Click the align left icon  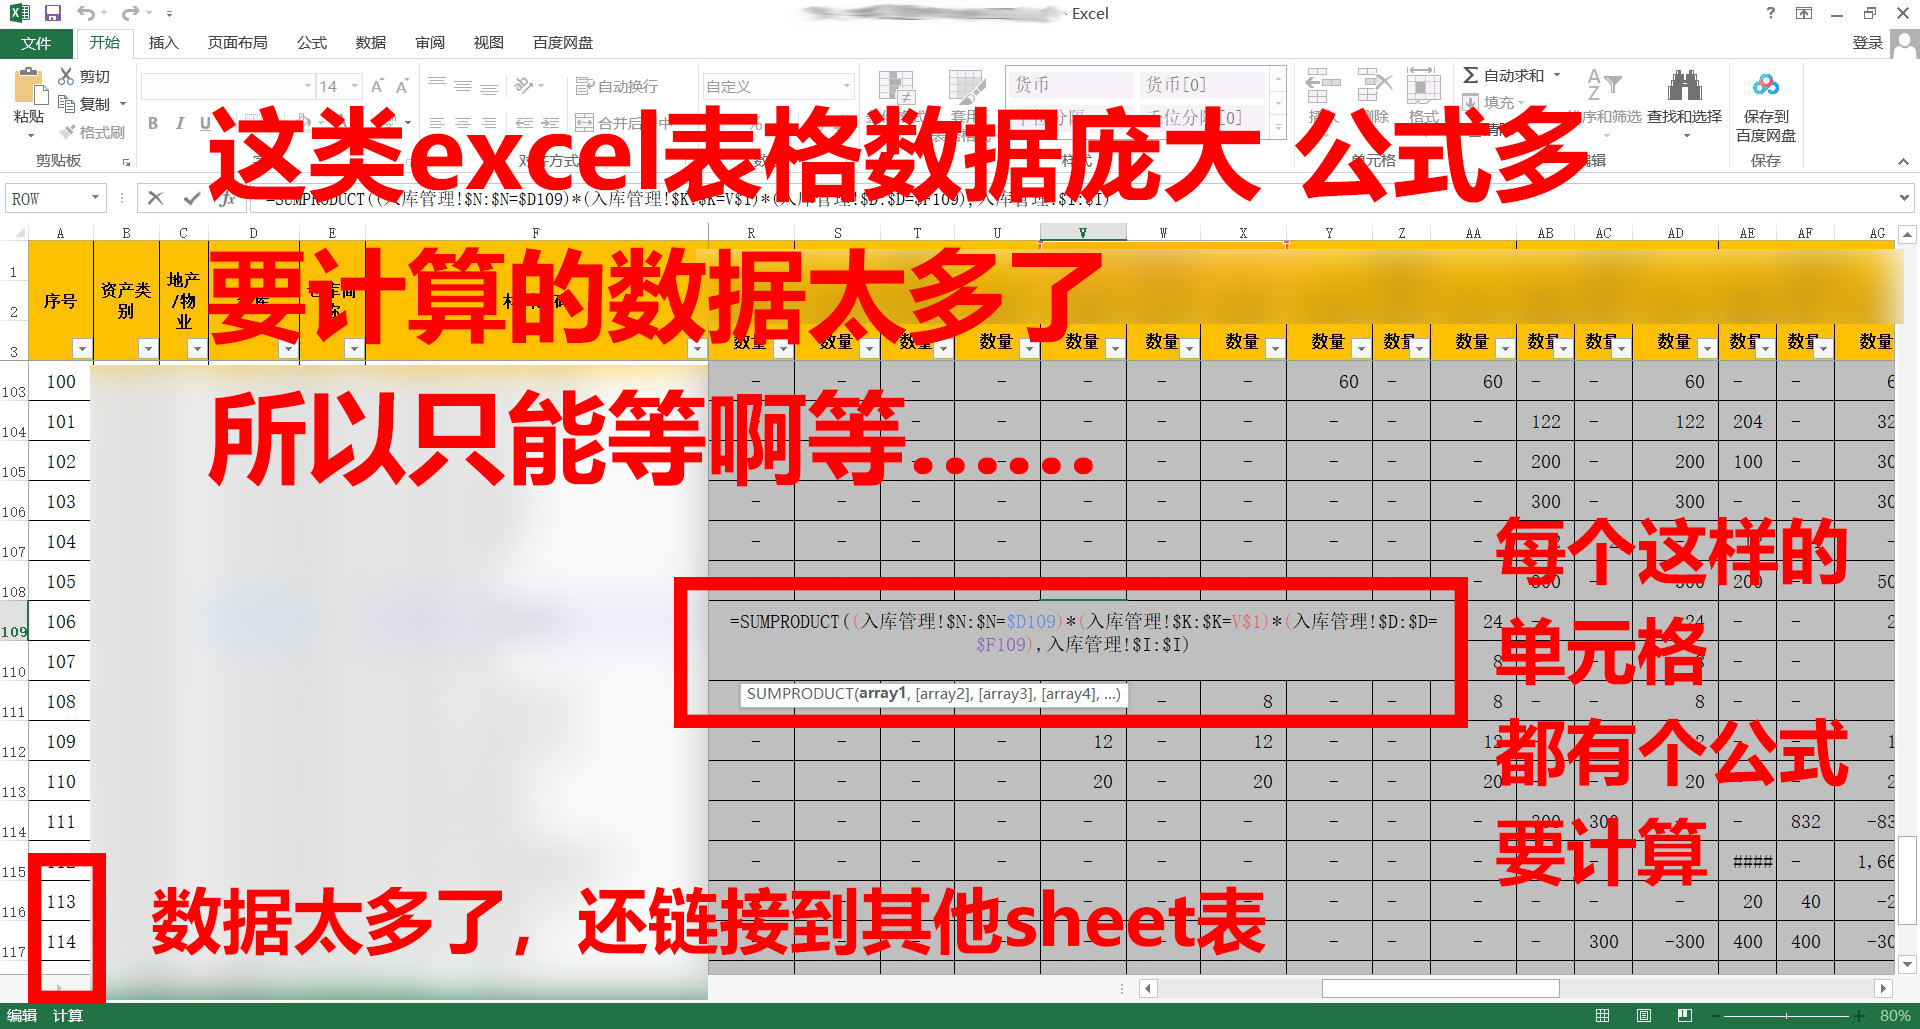[x=437, y=123]
